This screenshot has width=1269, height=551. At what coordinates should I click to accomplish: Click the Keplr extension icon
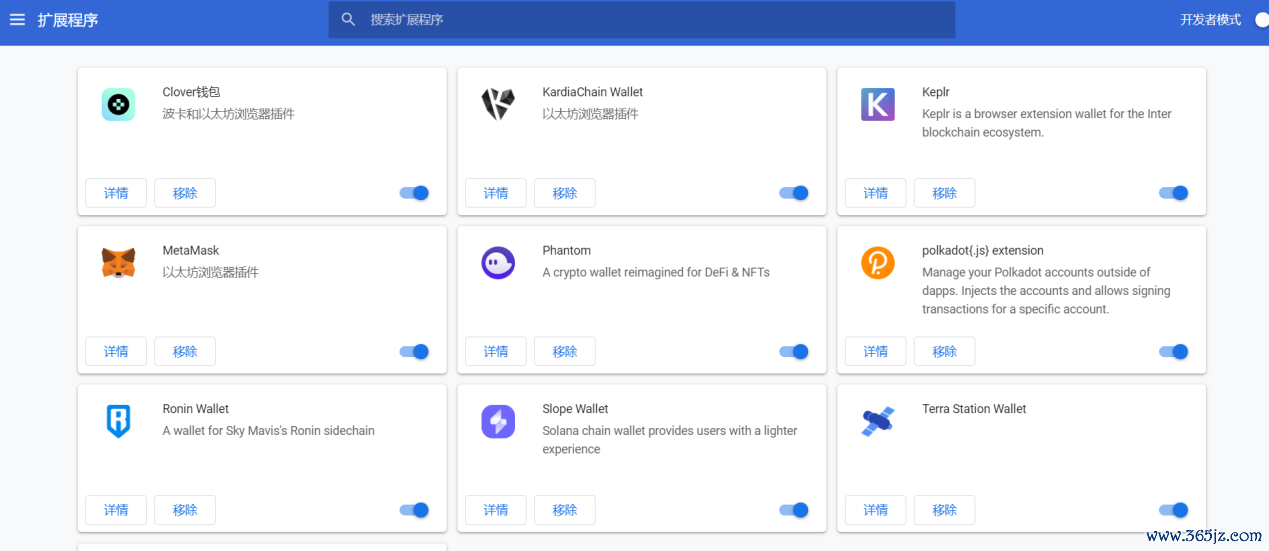tap(878, 104)
